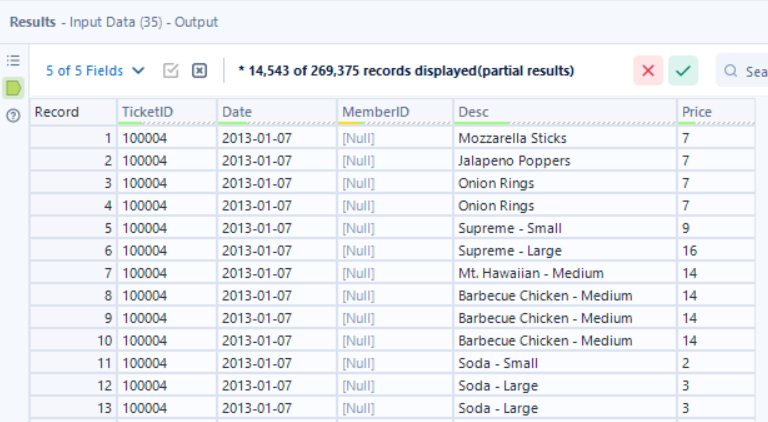
Task: Click the green checkmark apply icon
Action: [684, 71]
